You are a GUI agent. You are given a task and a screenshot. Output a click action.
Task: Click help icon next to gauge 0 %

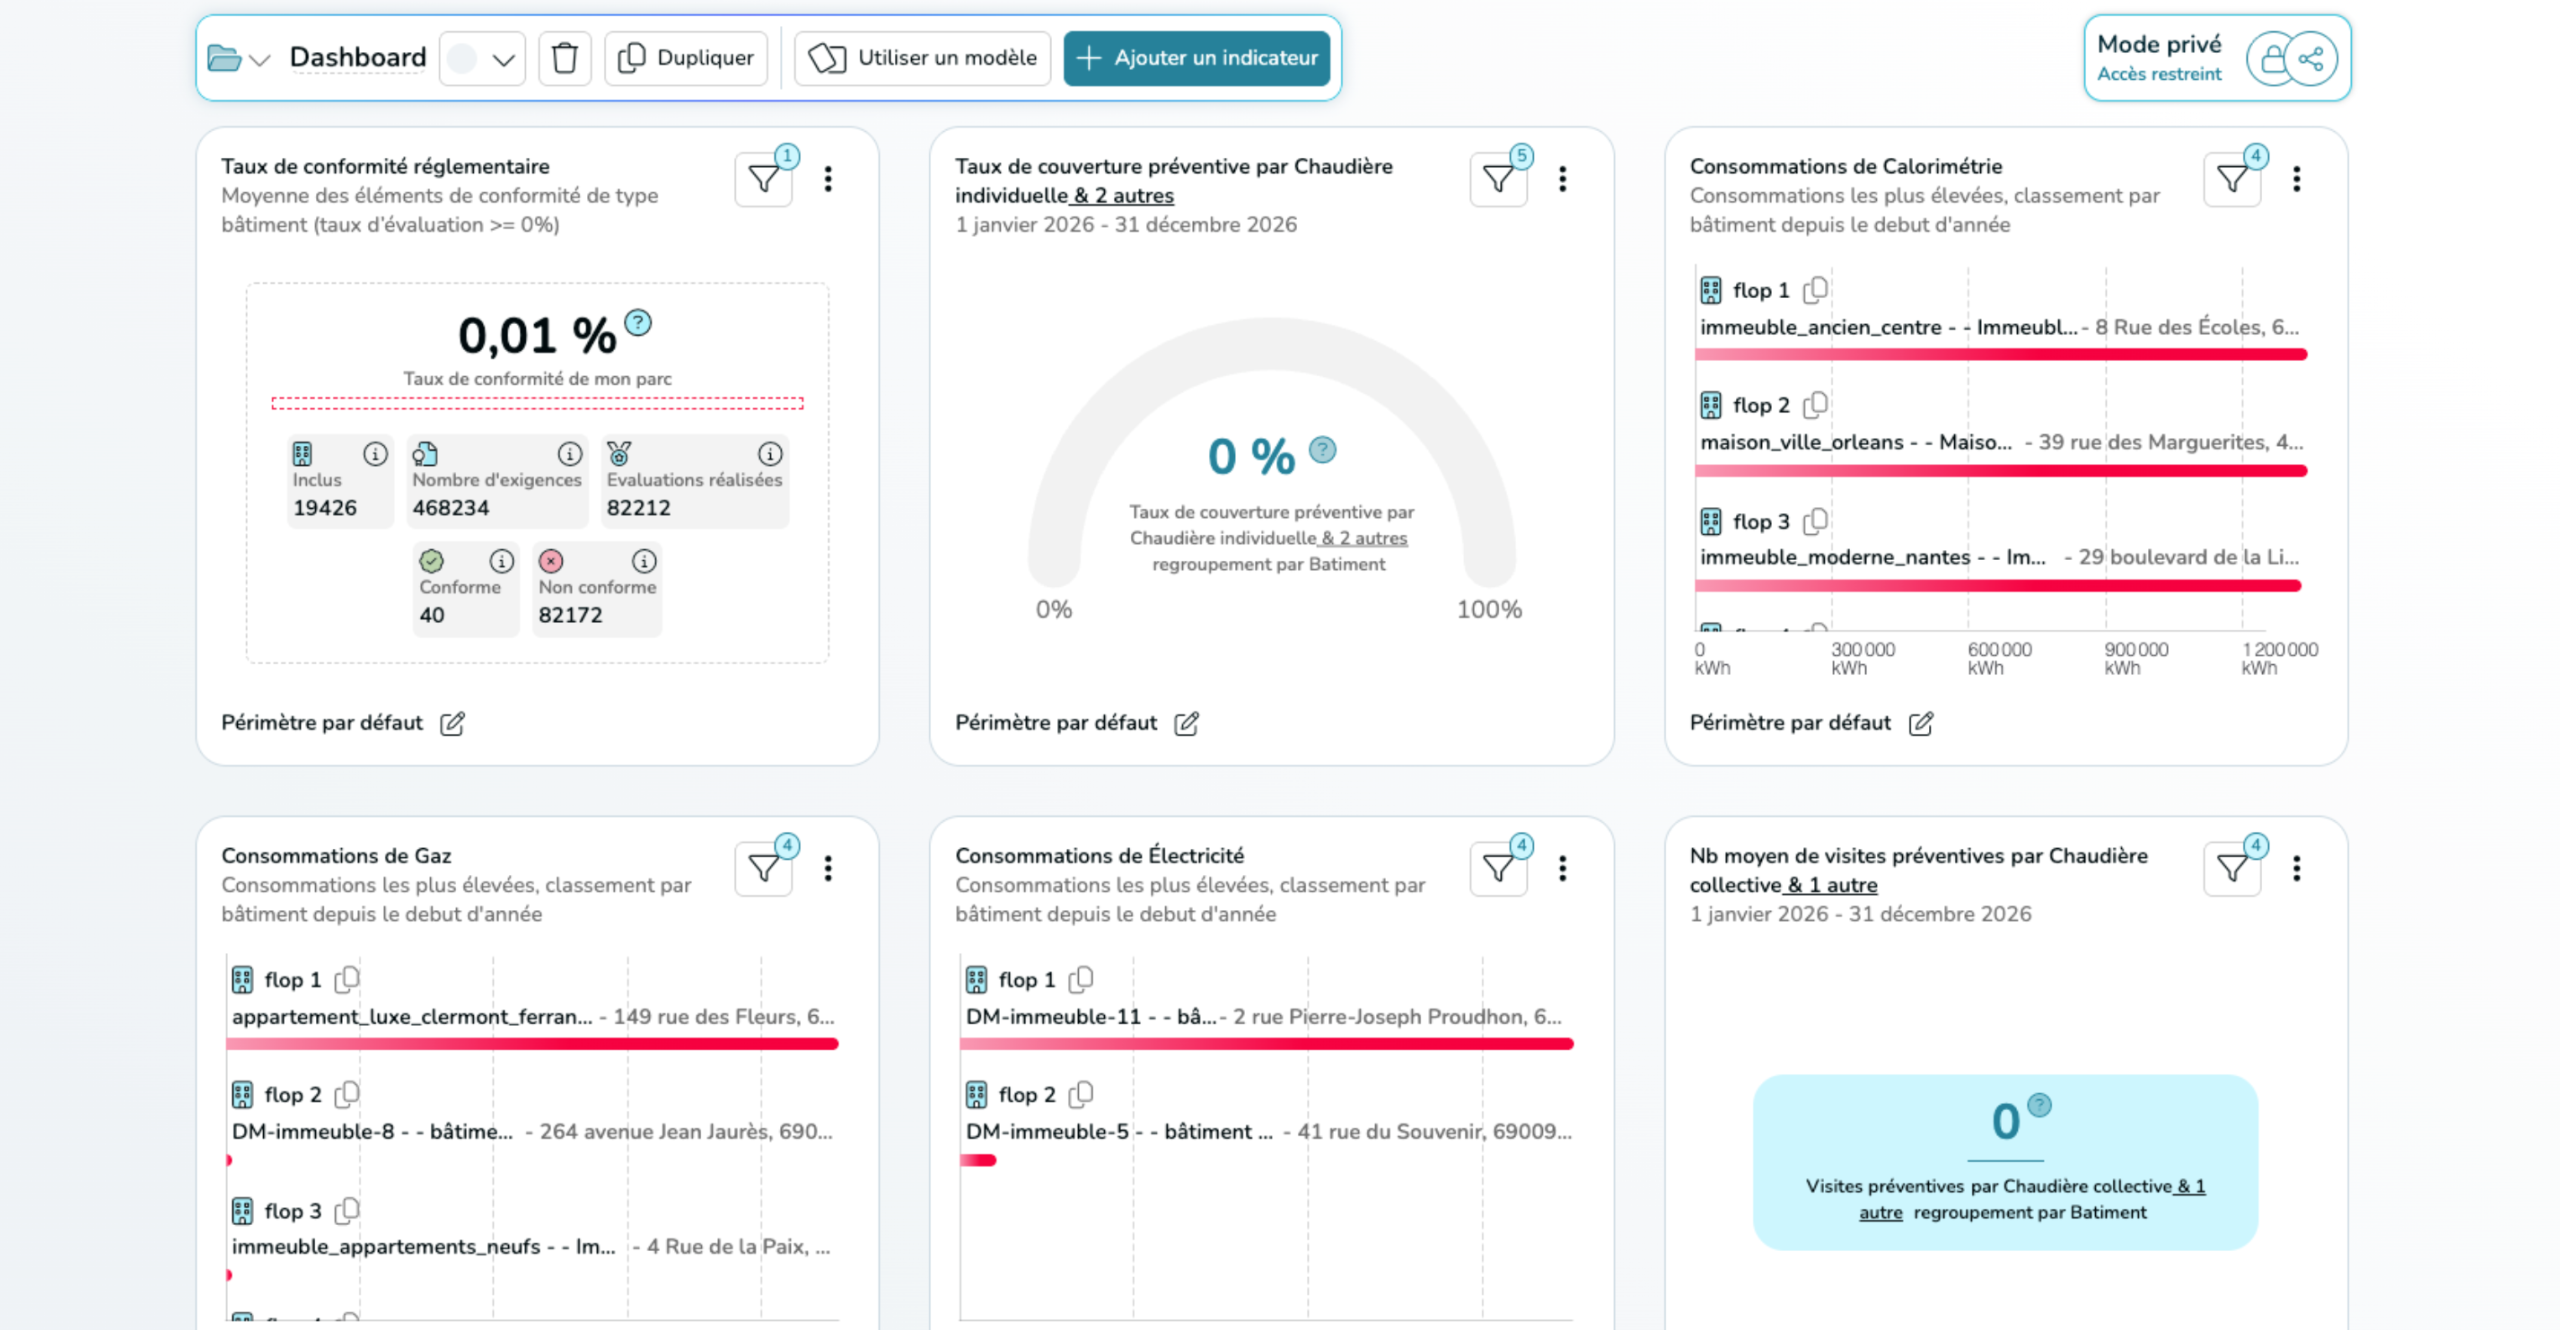click(x=1323, y=450)
